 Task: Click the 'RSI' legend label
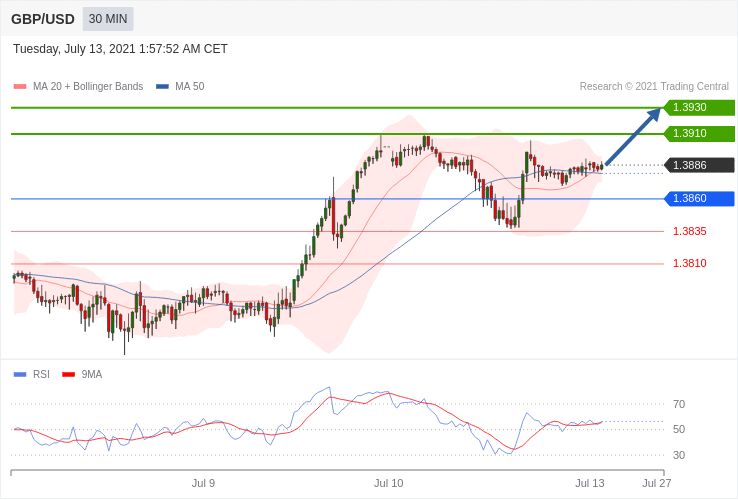[x=41, y=374]
